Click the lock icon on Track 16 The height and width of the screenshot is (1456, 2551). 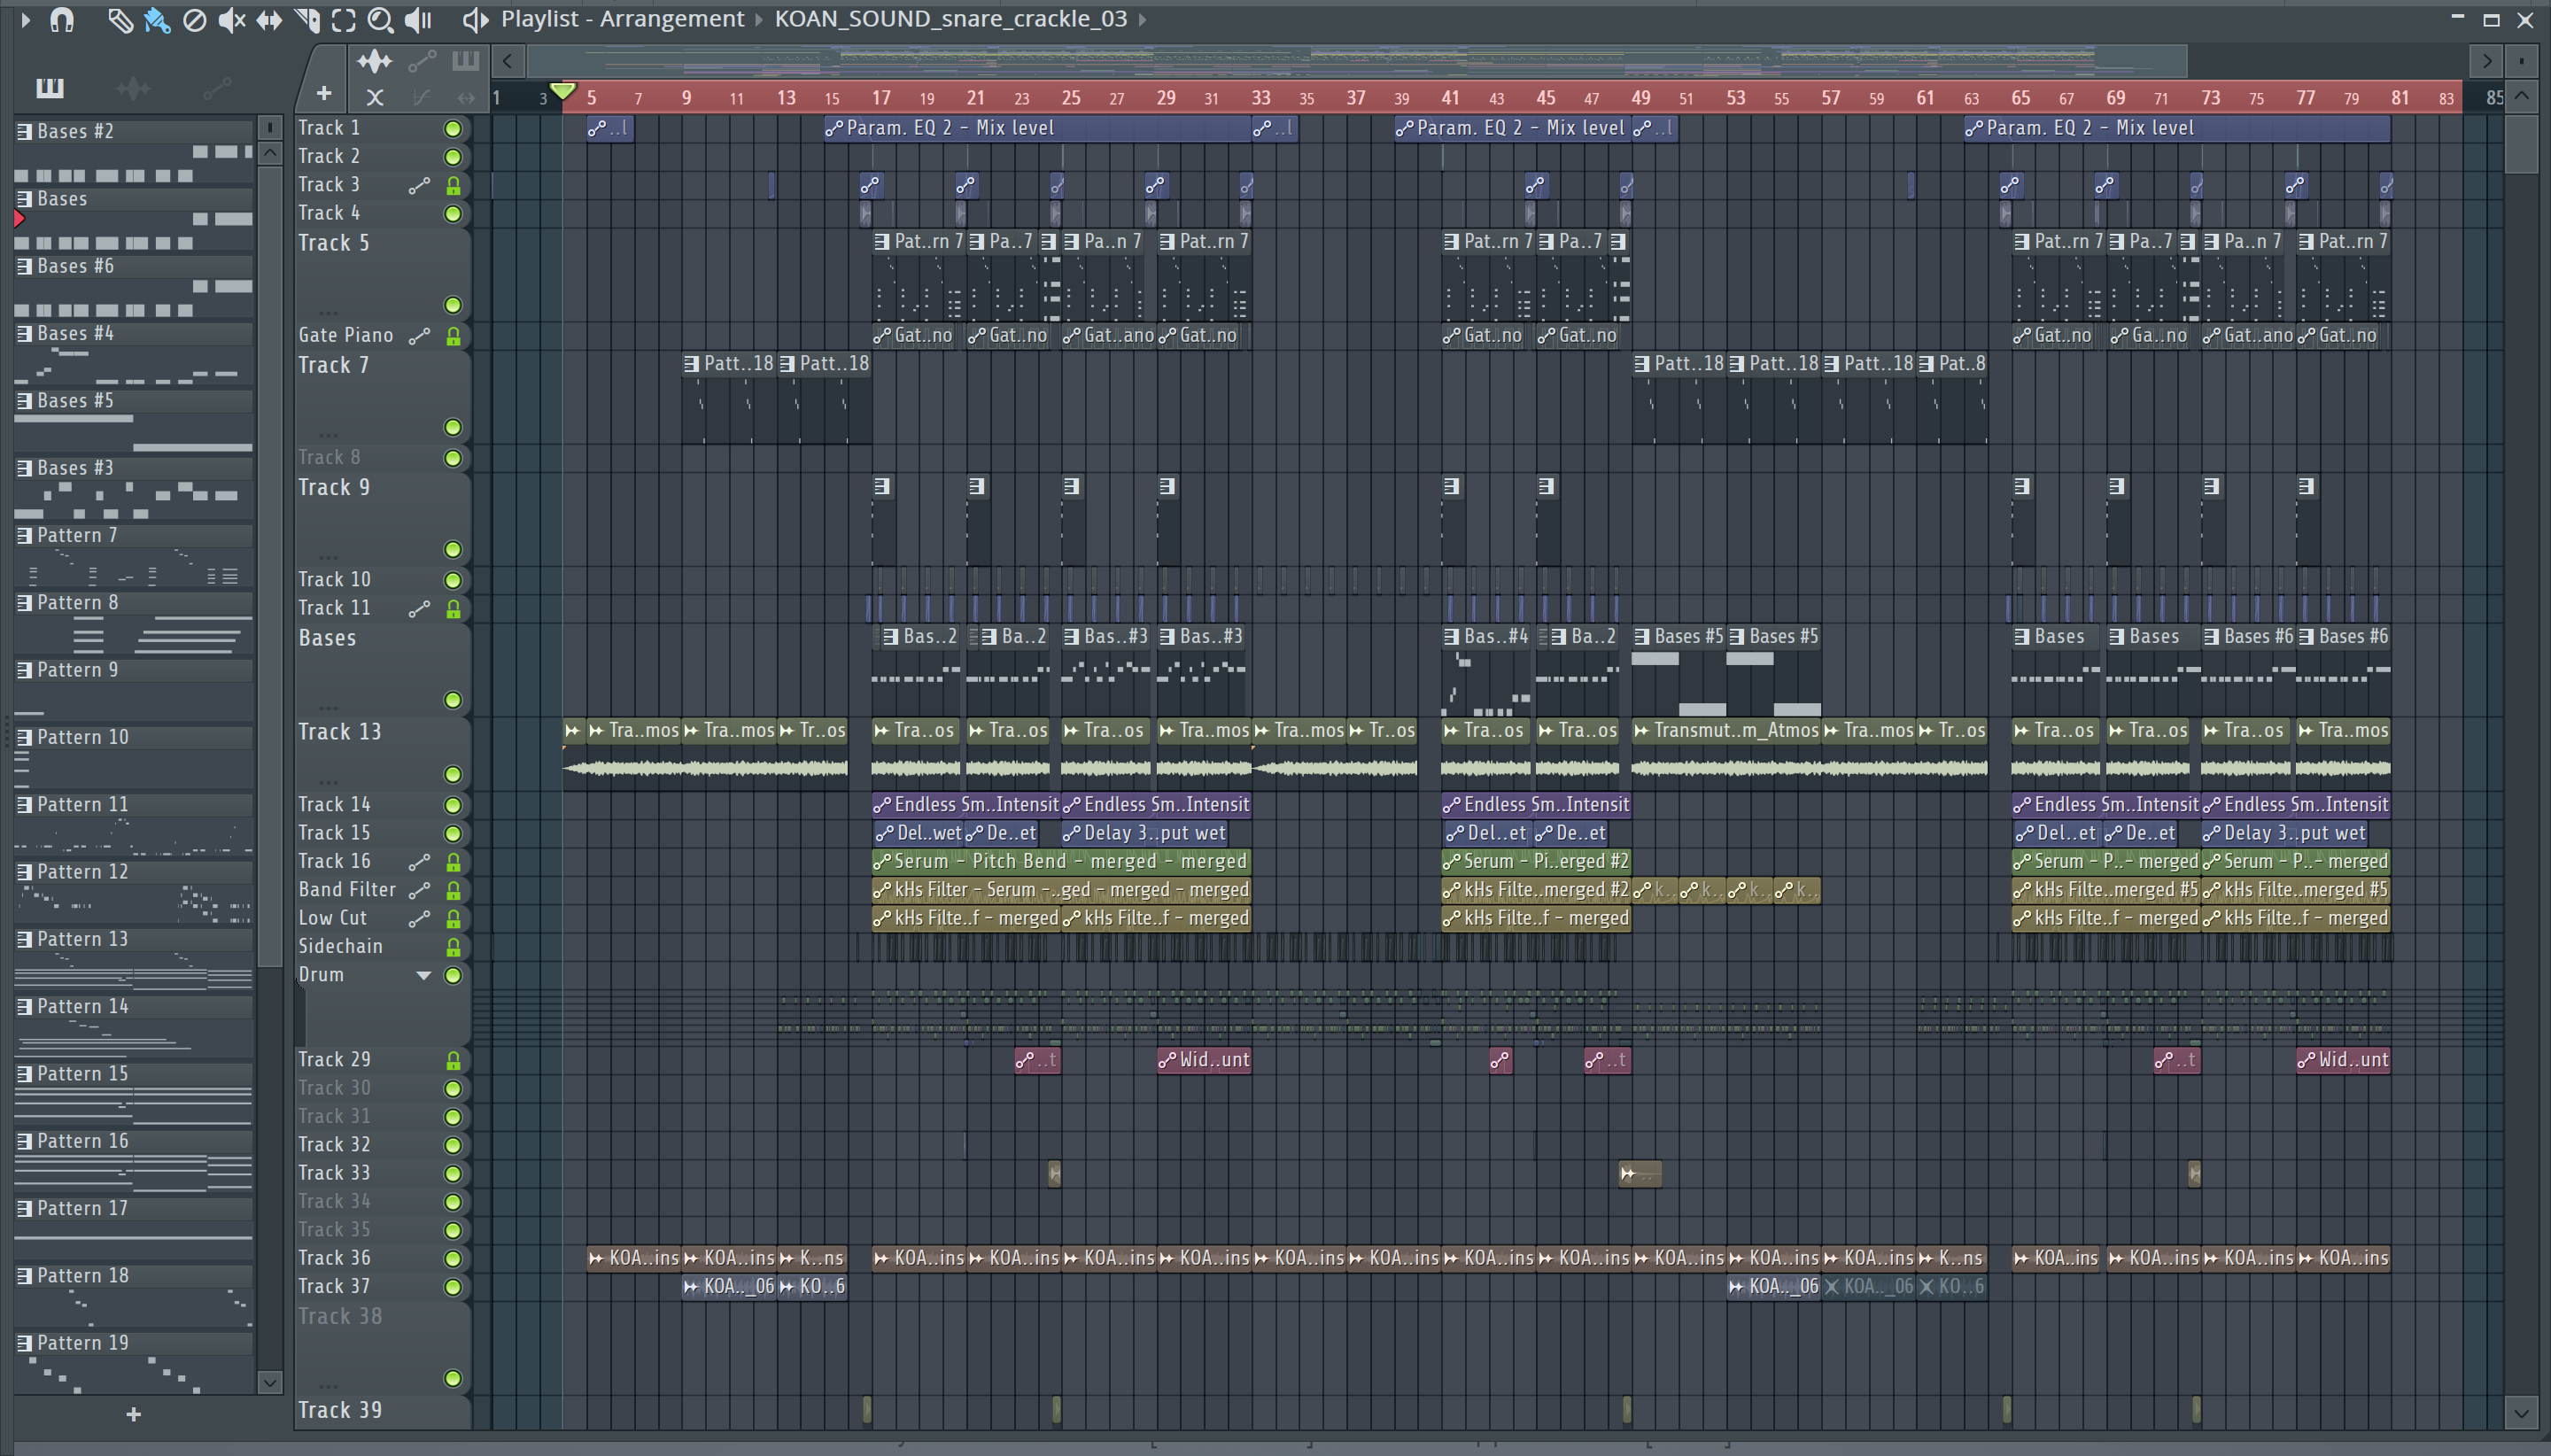point(453,861)
